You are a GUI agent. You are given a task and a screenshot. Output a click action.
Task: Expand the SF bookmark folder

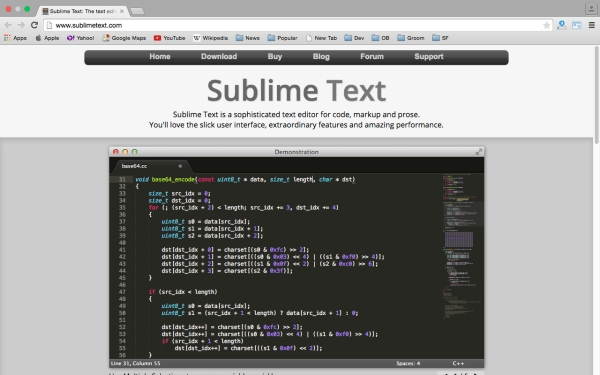440,38
